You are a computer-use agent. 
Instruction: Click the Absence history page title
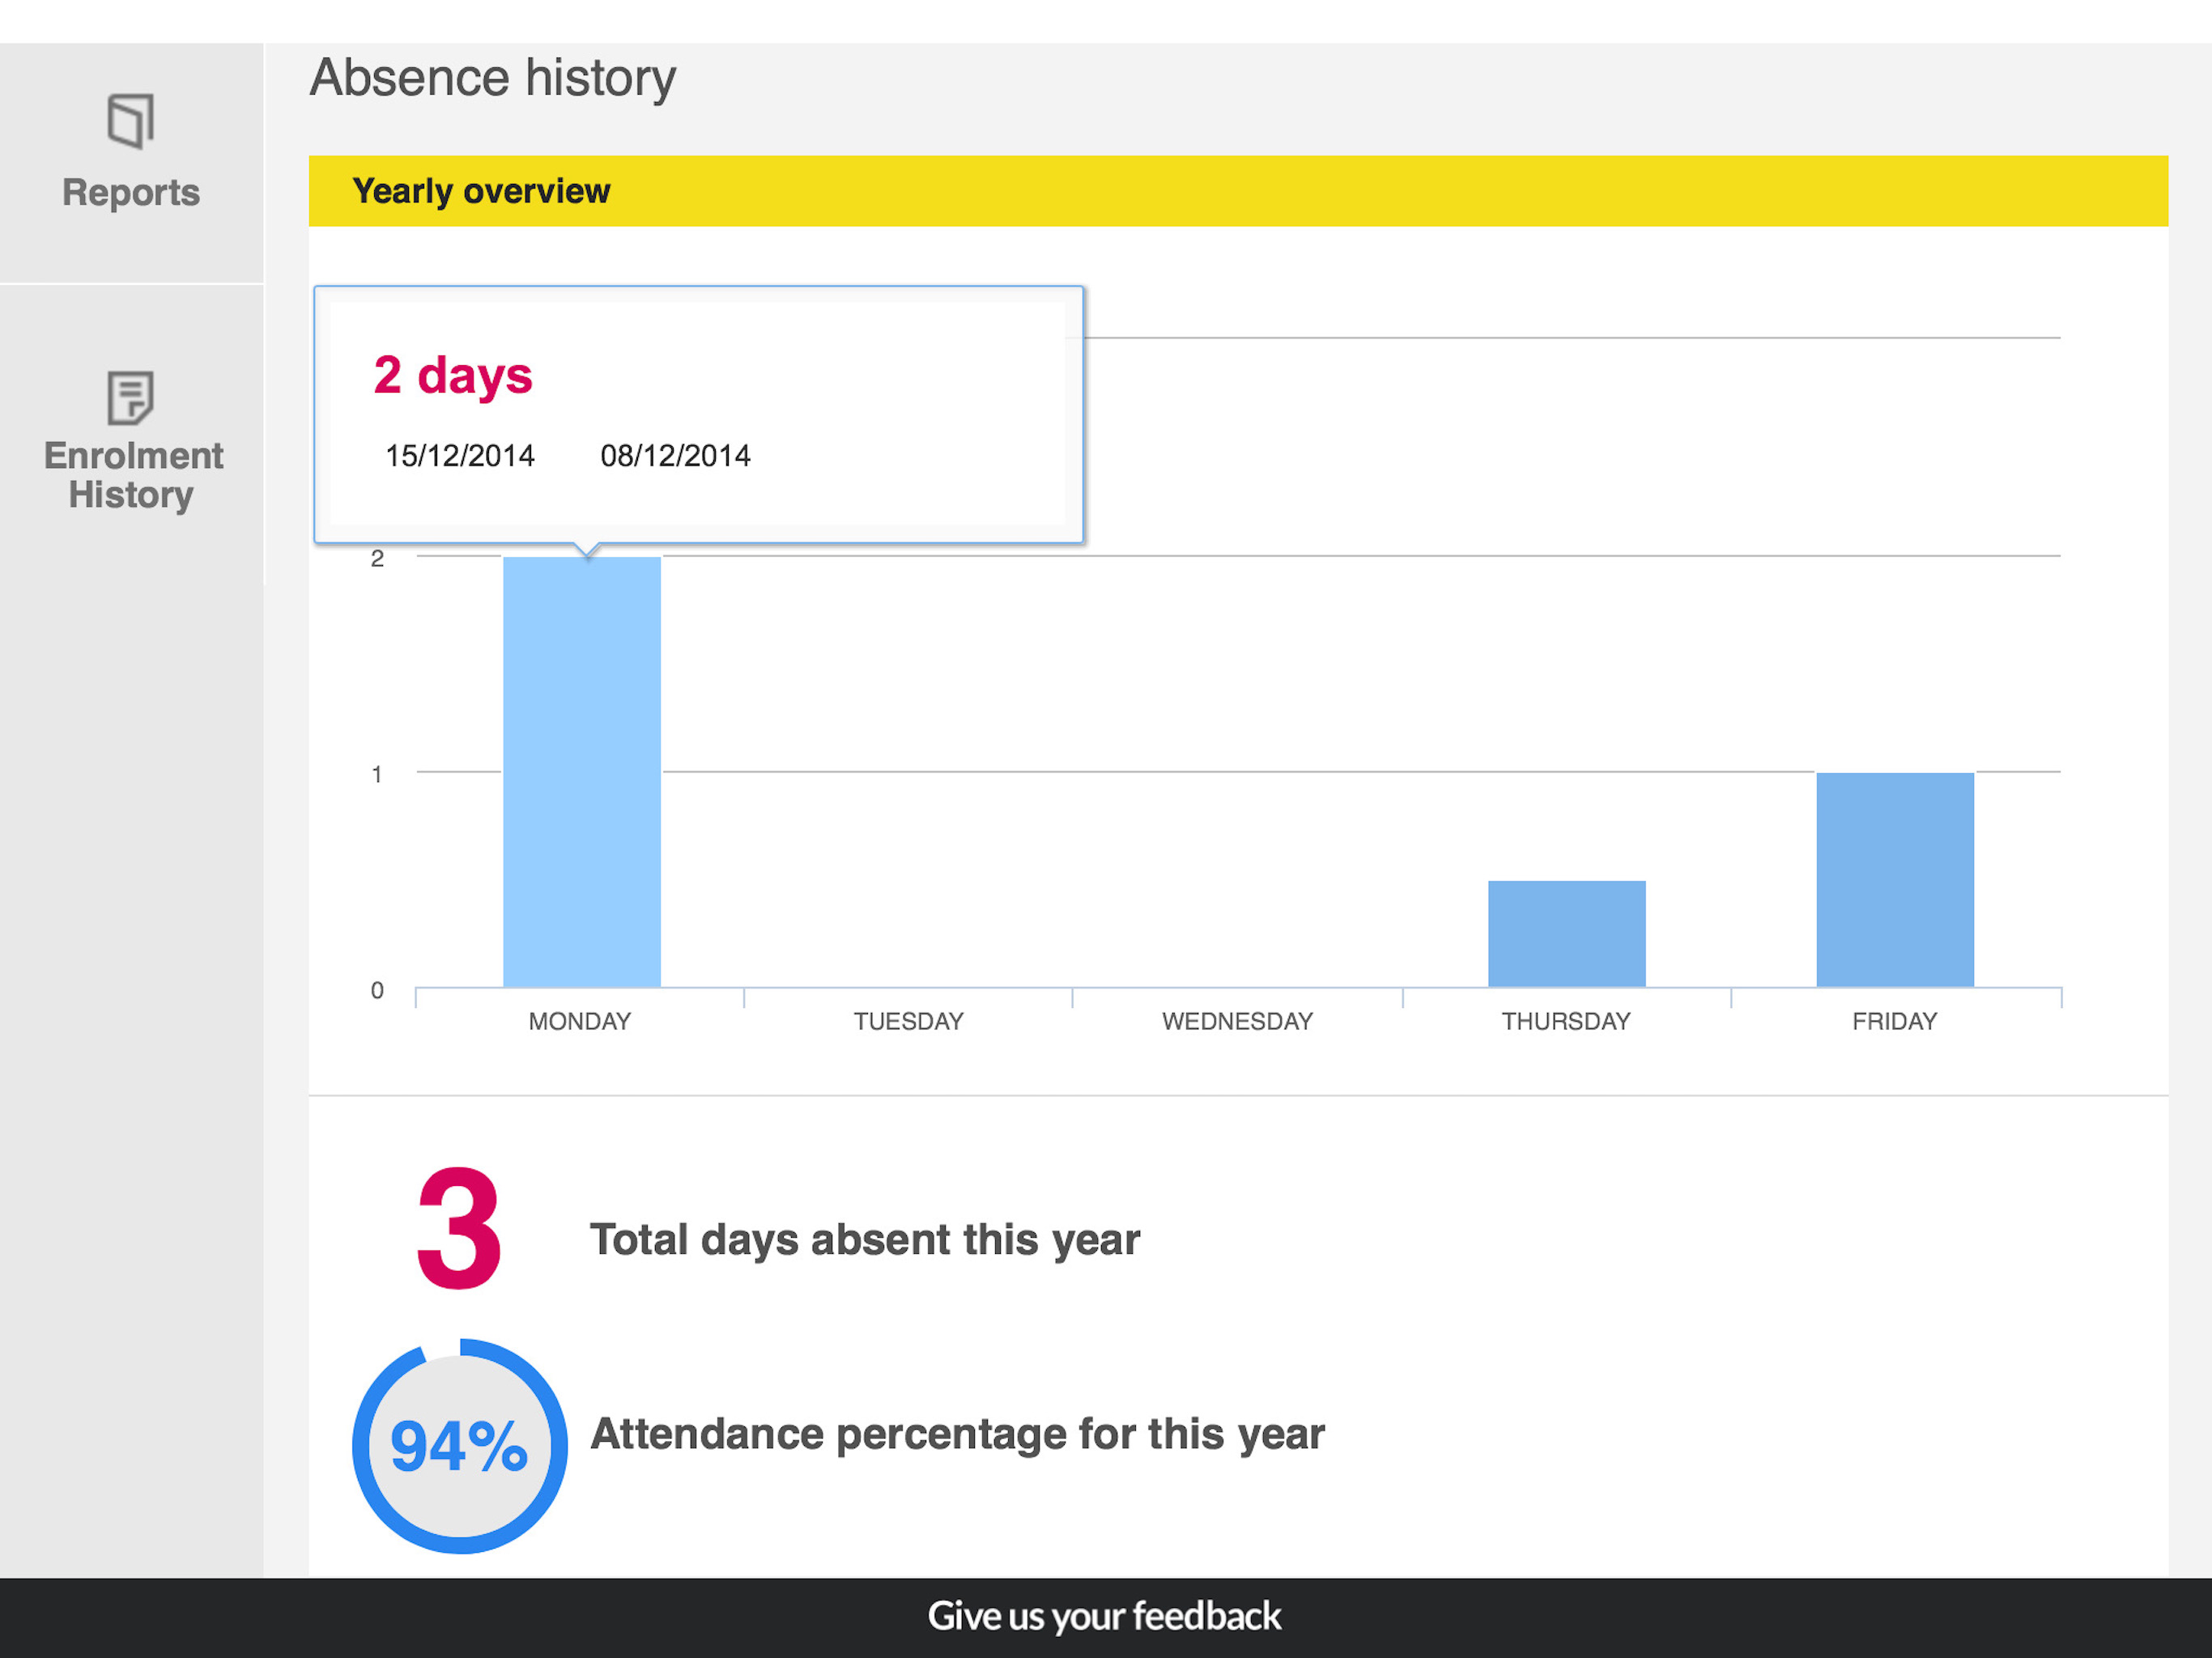click(x=493, y=78)
